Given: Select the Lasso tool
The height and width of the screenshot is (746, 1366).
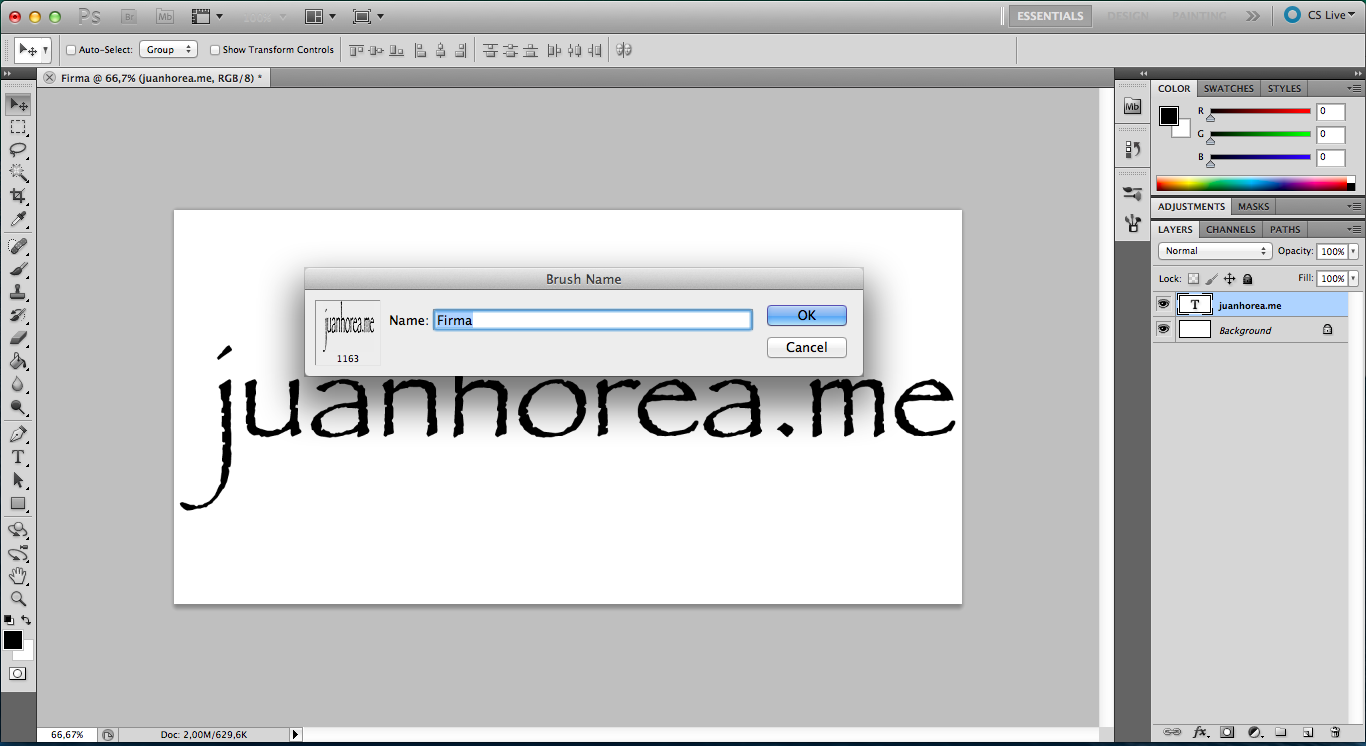Looking at the screenshot, I should tap(18, 150).
